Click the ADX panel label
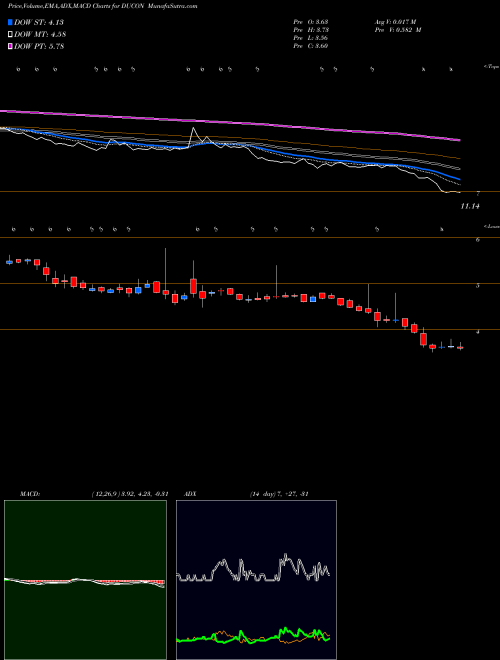The width and height of the screenshot is (500, 660). (191, 494)
